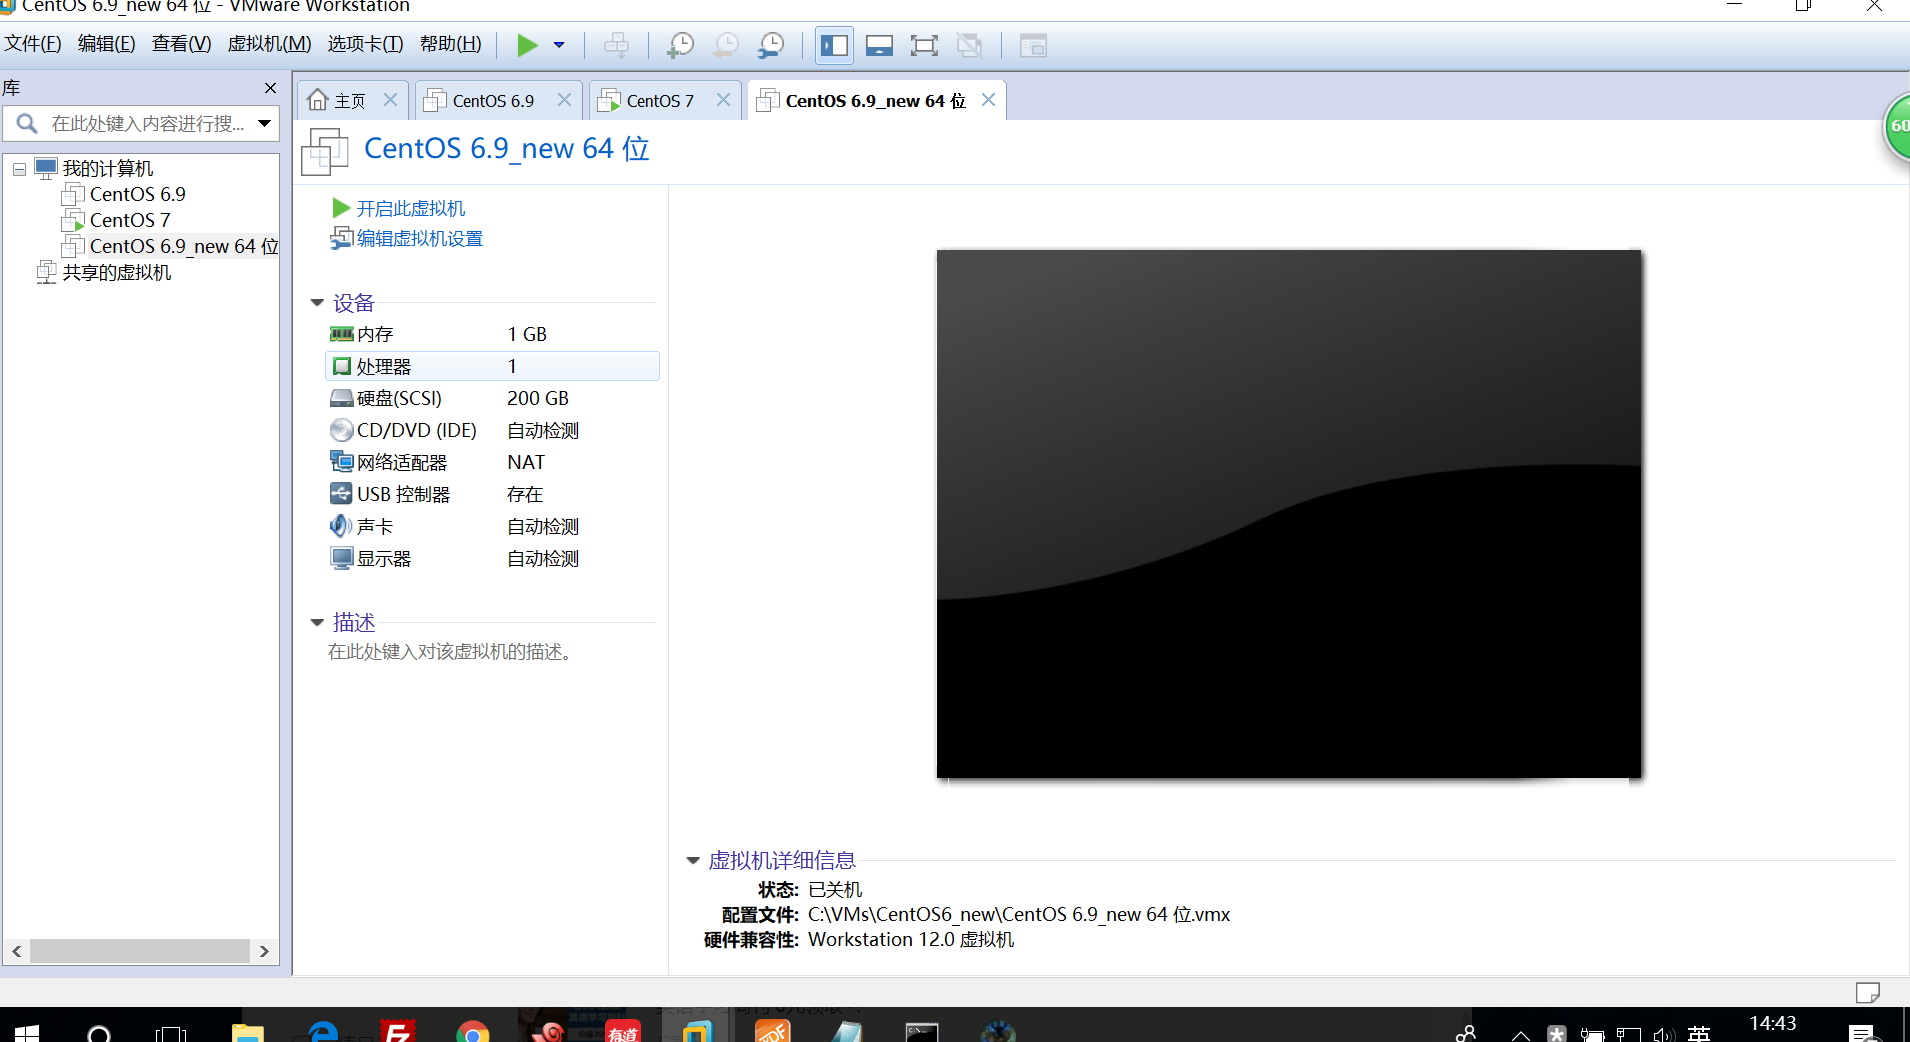Screen dimensions: 1910x1042
Task: Select CentOS 6.9 in the library tree
Action: [137, 194]
